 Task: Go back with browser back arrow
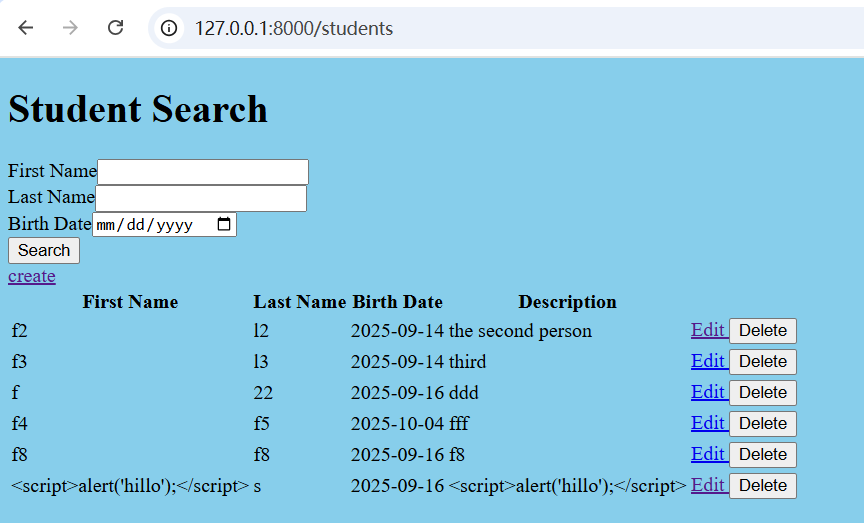pyautogui.click(x=26, y=28)
